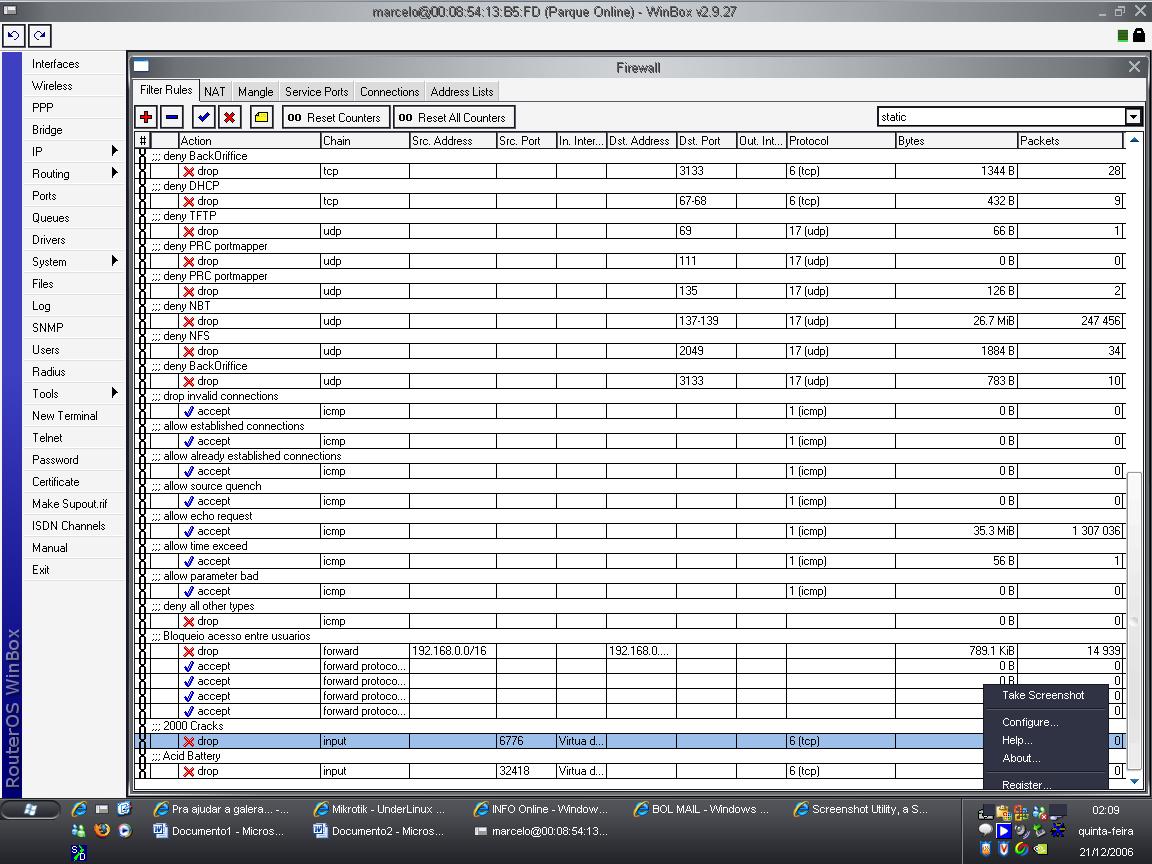Click the red X disable rule icon
Screen dimensions: 1152x864
230,117
